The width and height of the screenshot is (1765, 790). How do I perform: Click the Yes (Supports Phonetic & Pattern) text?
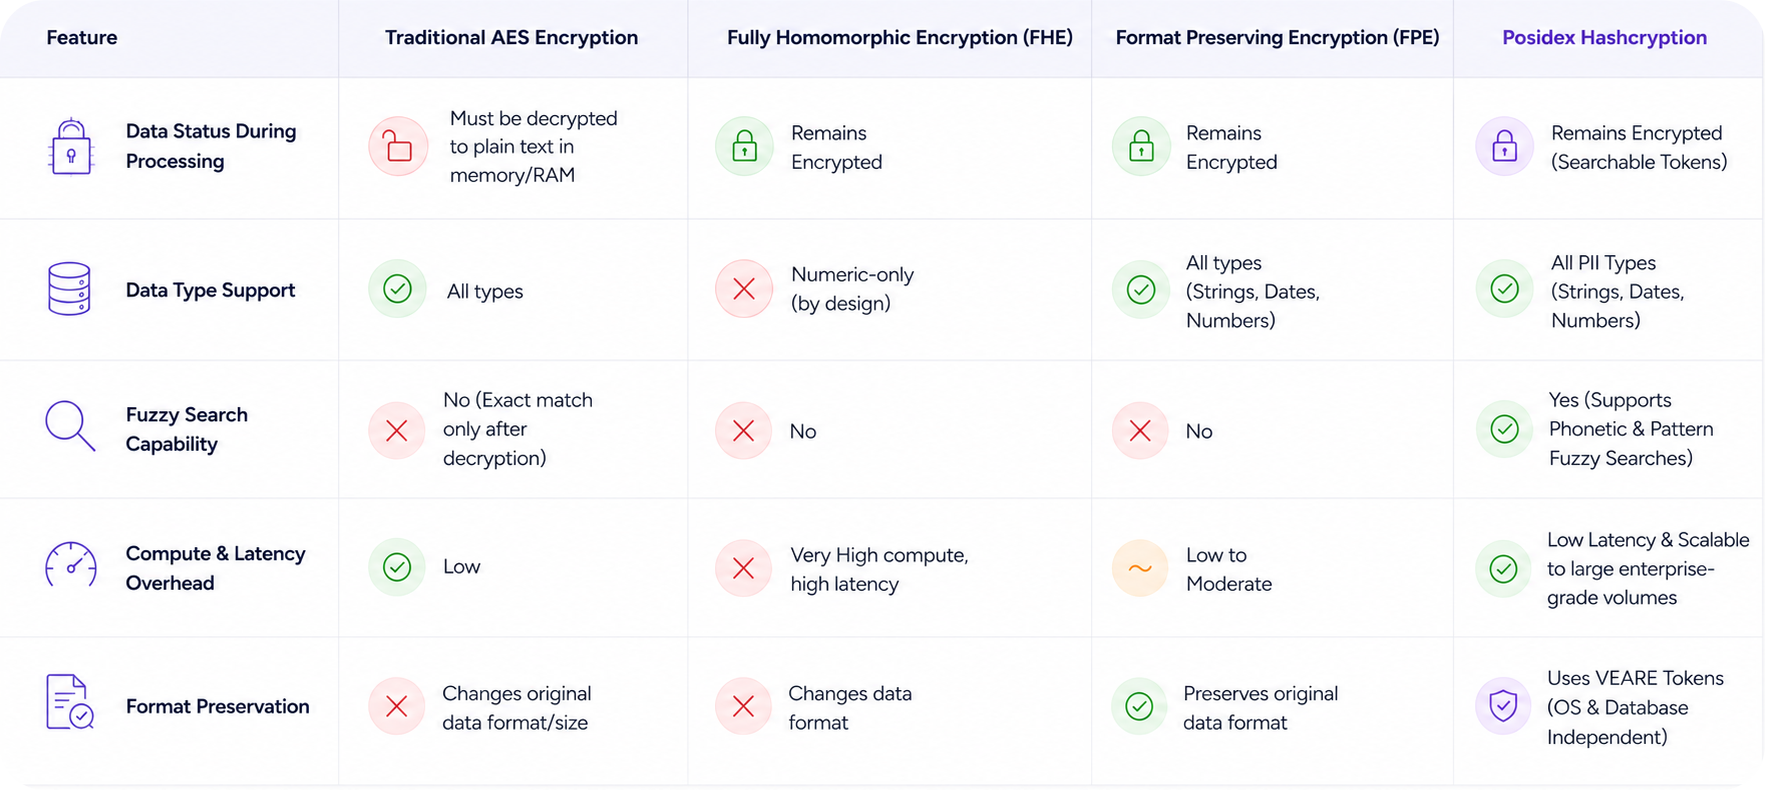click(x=1631, y=414)
